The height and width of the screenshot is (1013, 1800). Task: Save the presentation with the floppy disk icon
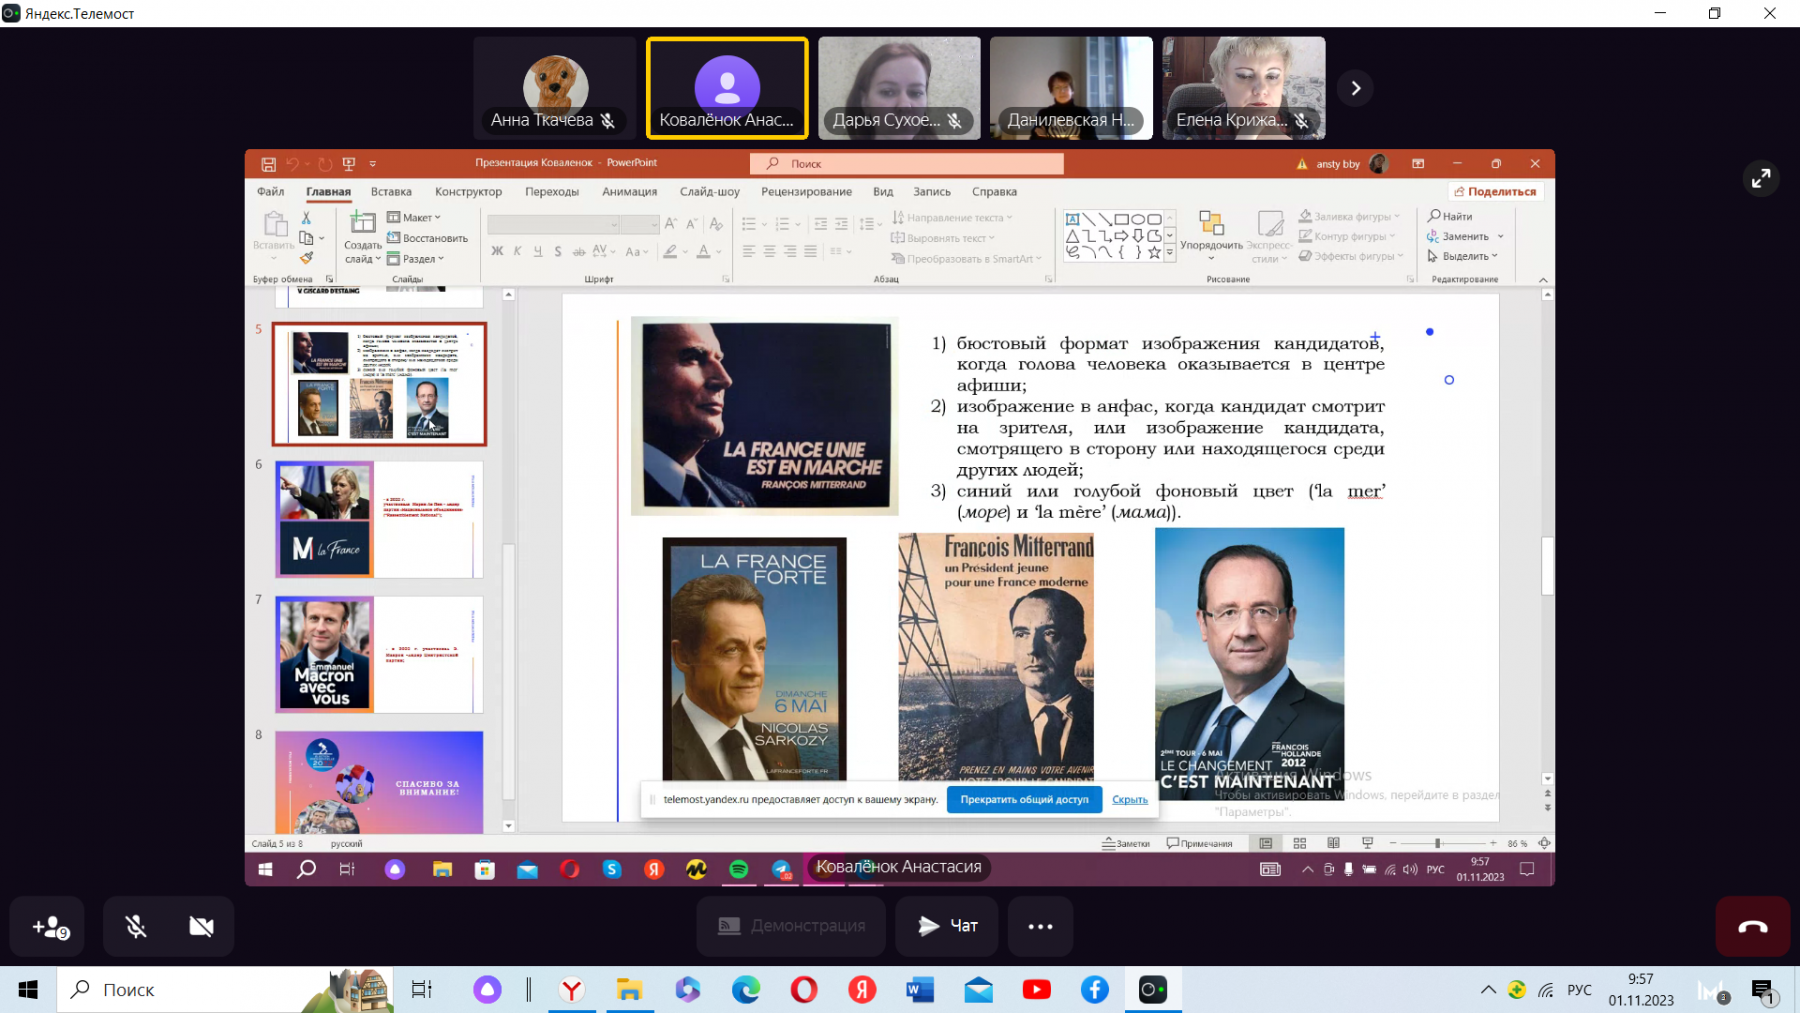point(268,164)
